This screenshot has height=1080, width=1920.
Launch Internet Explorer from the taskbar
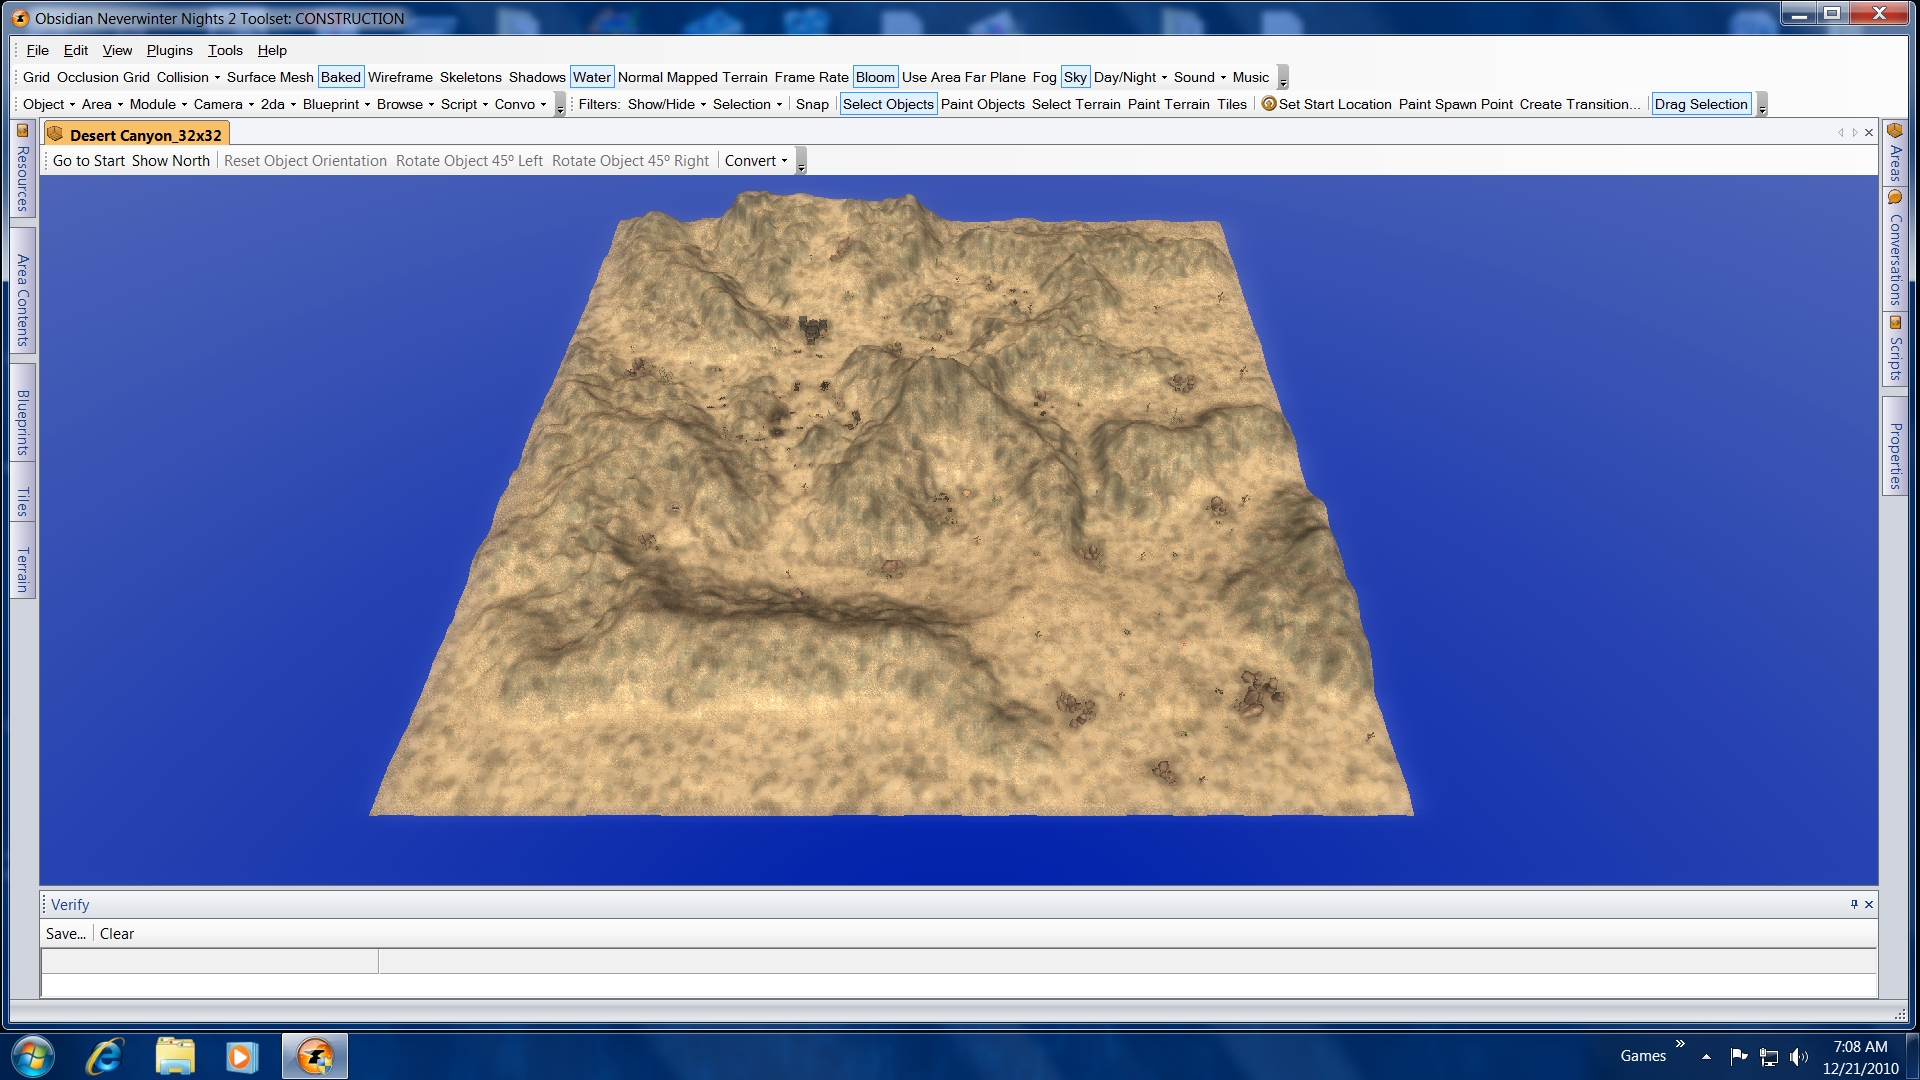tap(104, 1056)
